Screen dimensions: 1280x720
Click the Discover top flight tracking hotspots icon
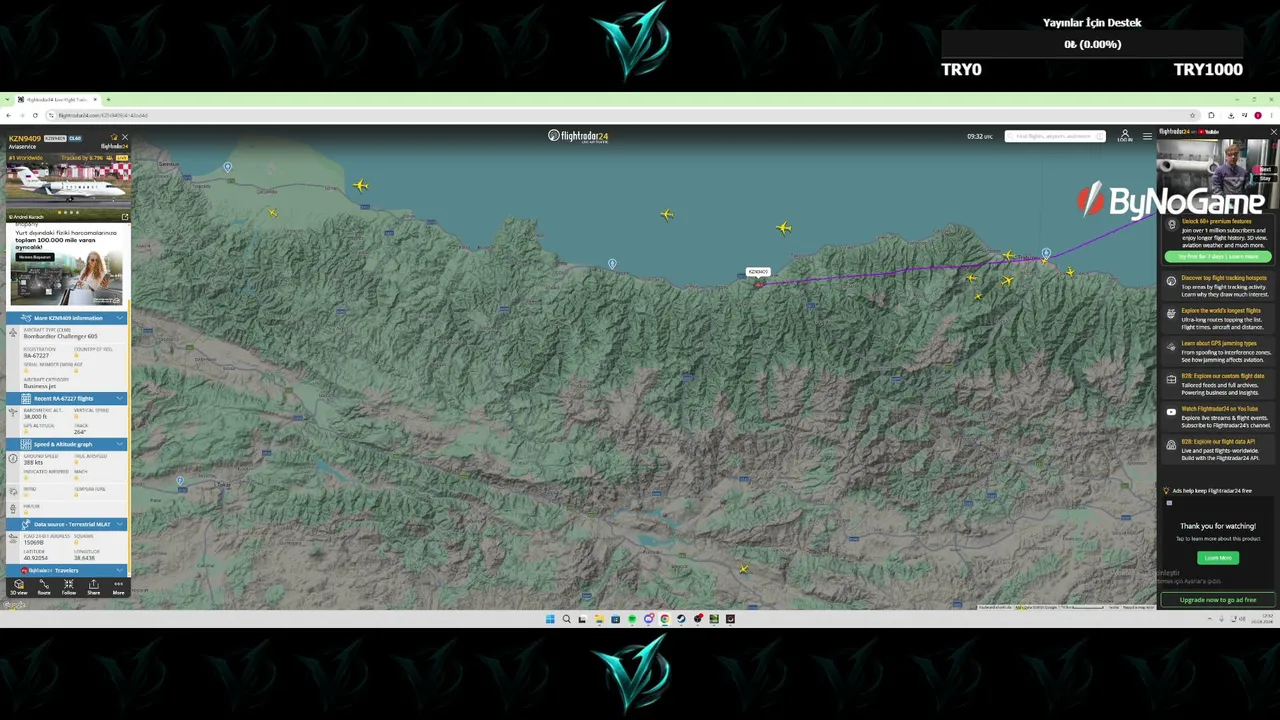click(x=1171, y=281)
